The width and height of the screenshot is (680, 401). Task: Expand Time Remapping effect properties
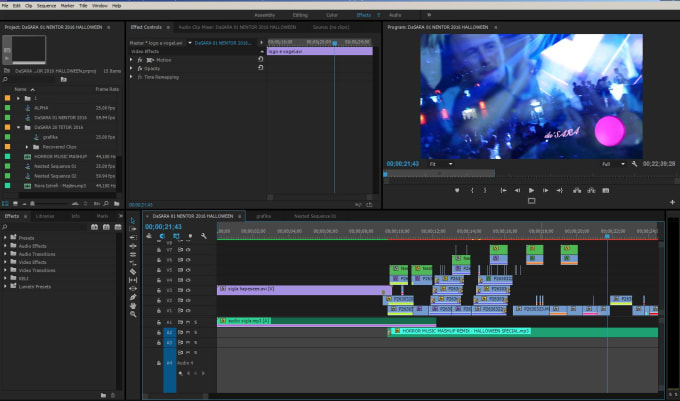[131, 77]
